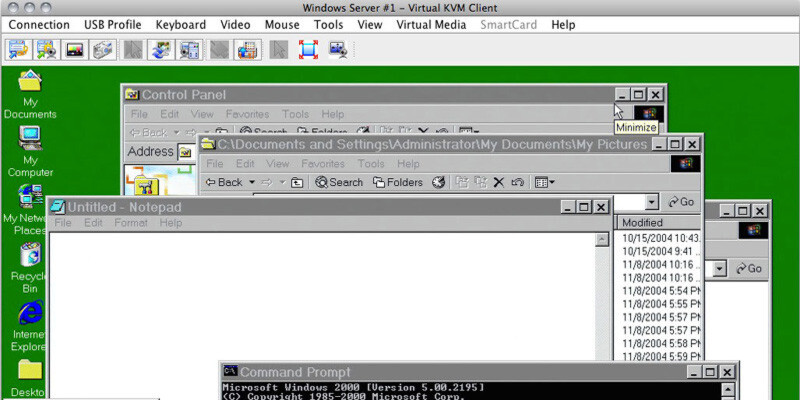
Task: Select My Network Places desktop icon
Action: tap(26, 210)
